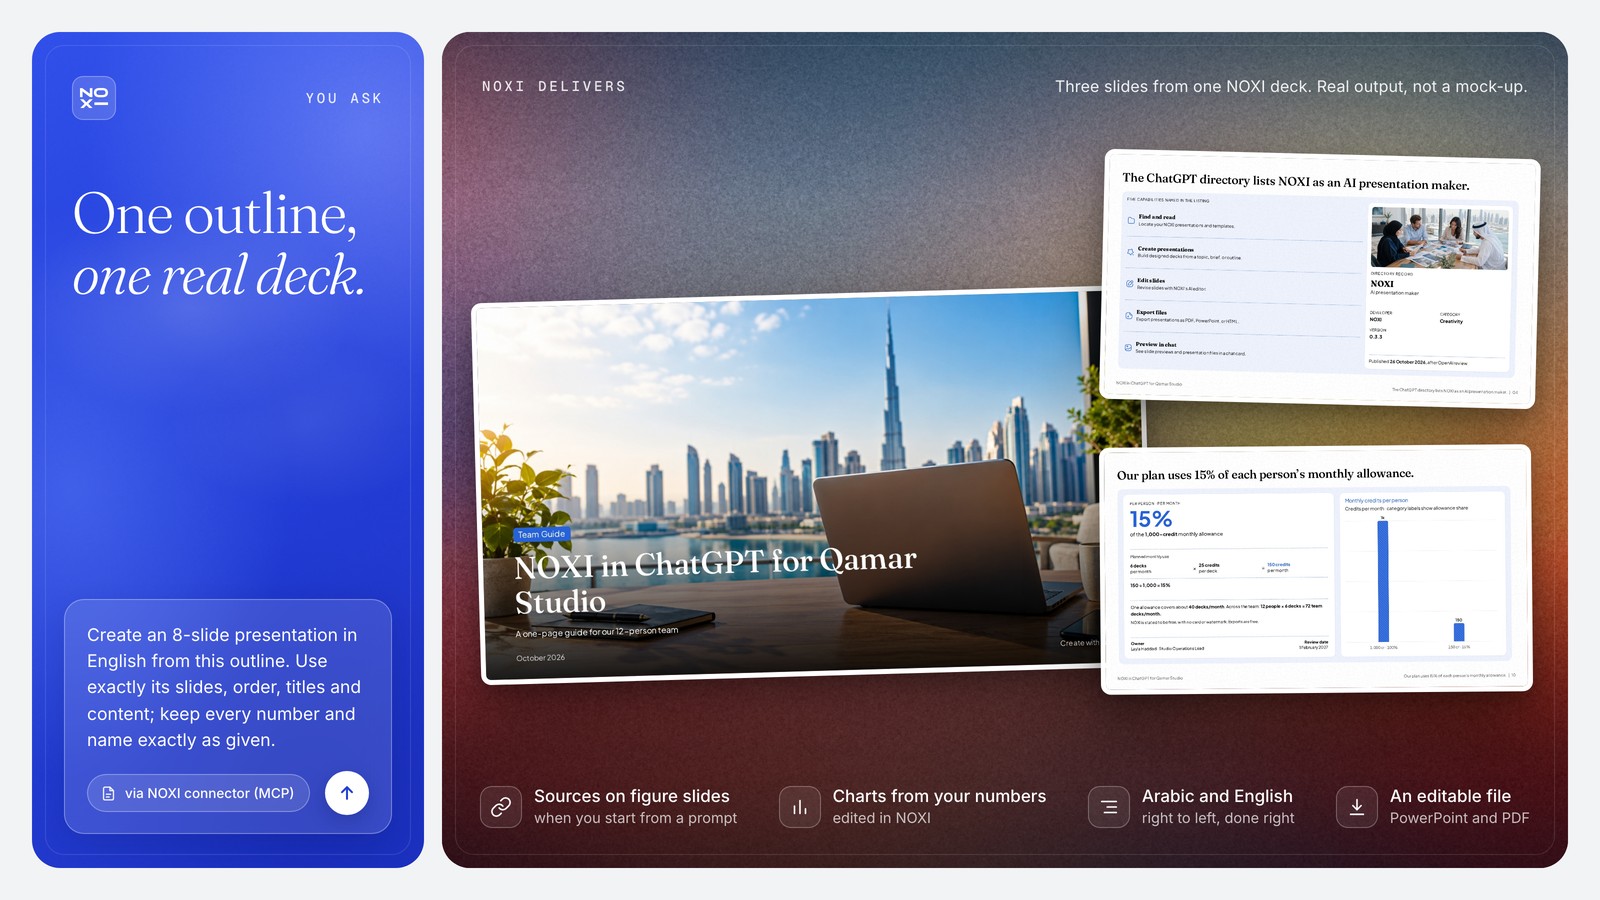The width and height of the screenshot is (1600, 900).
Task: Click the NOXI logo icon
Action: tap(94, 98)
